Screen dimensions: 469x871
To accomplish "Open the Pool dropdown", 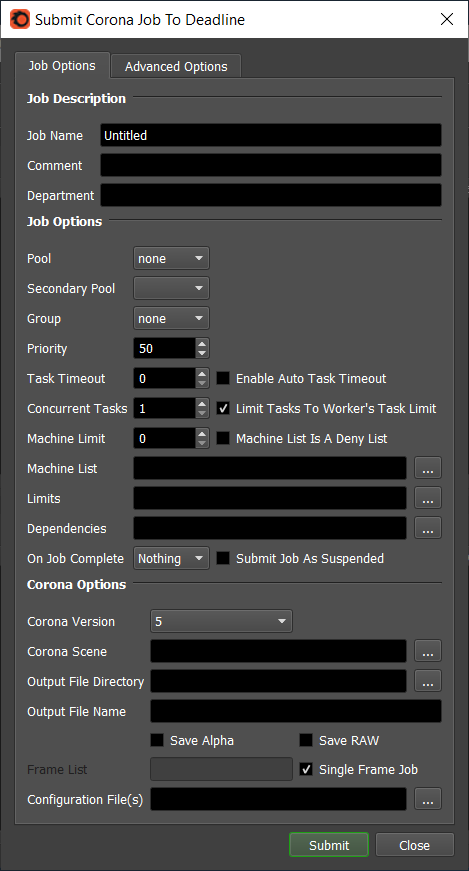I will (x=171, y=258).
